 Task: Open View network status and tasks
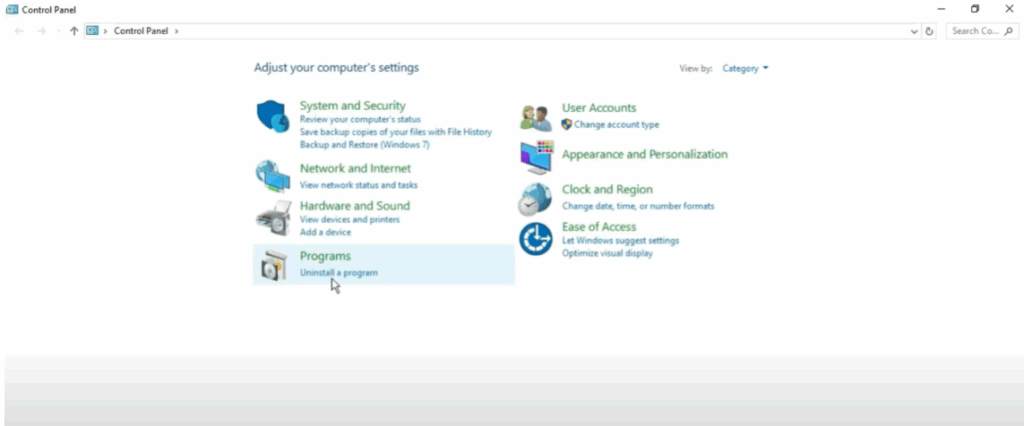click(x=359, y=185)
